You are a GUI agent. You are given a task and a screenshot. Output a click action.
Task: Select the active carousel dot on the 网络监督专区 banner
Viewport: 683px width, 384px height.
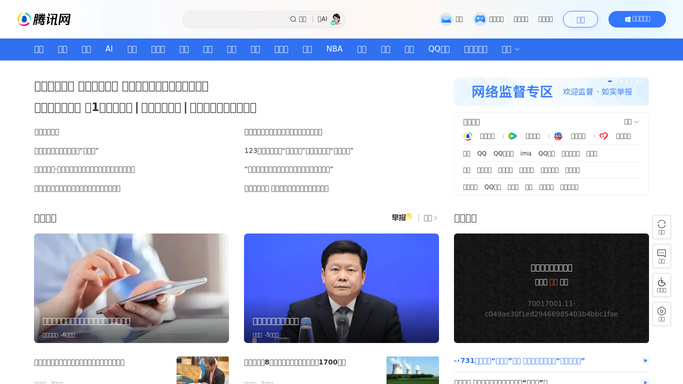tap(610, 81)
